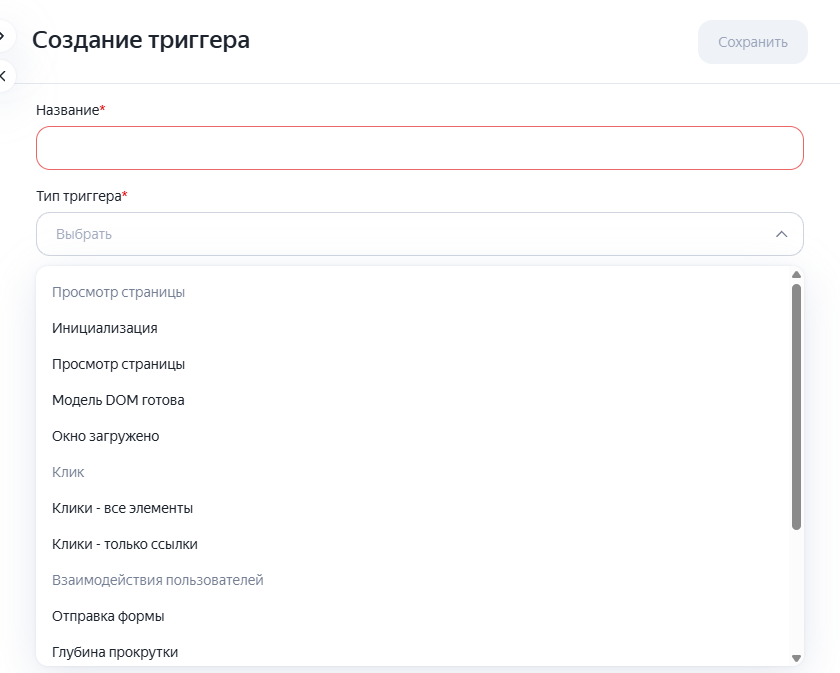The width and height of the screenshot is (840, 673).
Task: Click the dropdown list scrollbar thumb
Action: tap(796, 407)
